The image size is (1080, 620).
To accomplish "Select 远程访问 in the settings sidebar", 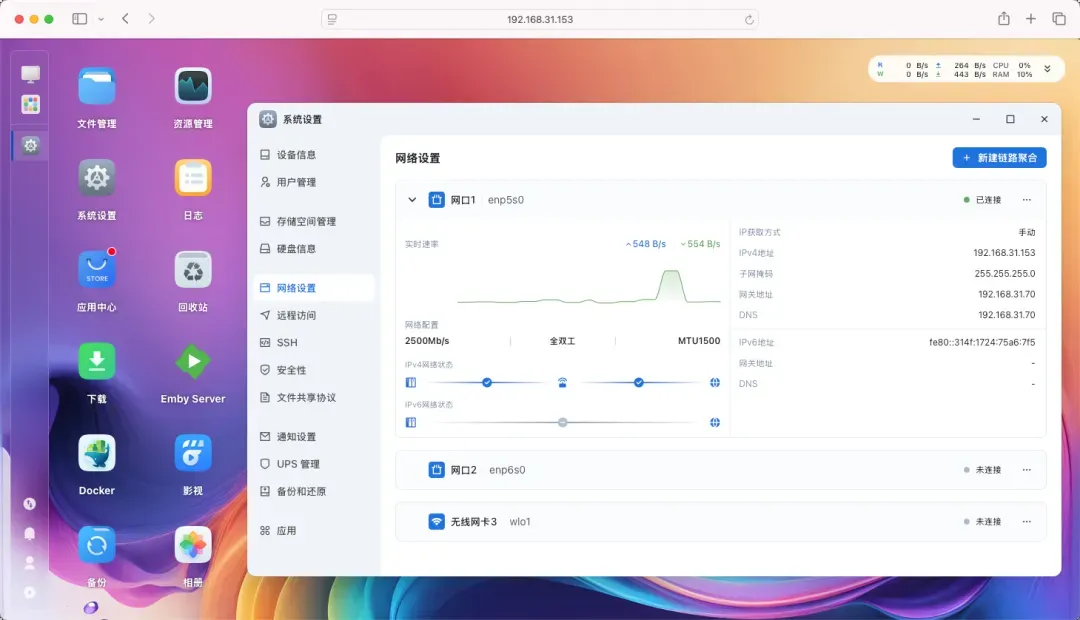I will pos(296,315).
